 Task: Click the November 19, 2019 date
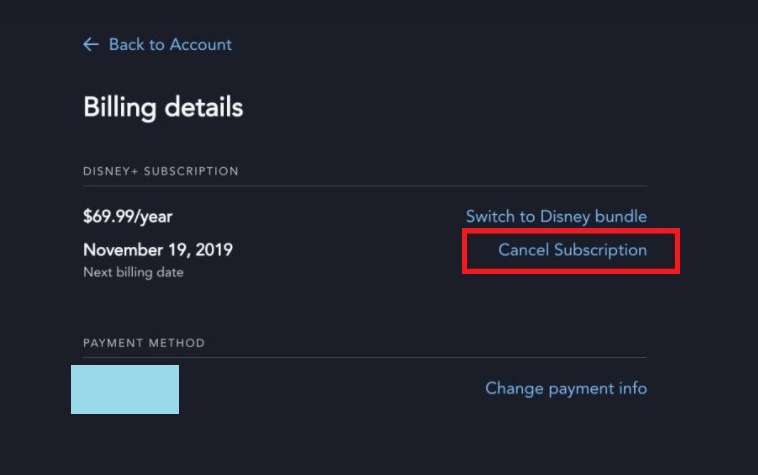coord(158,250)
